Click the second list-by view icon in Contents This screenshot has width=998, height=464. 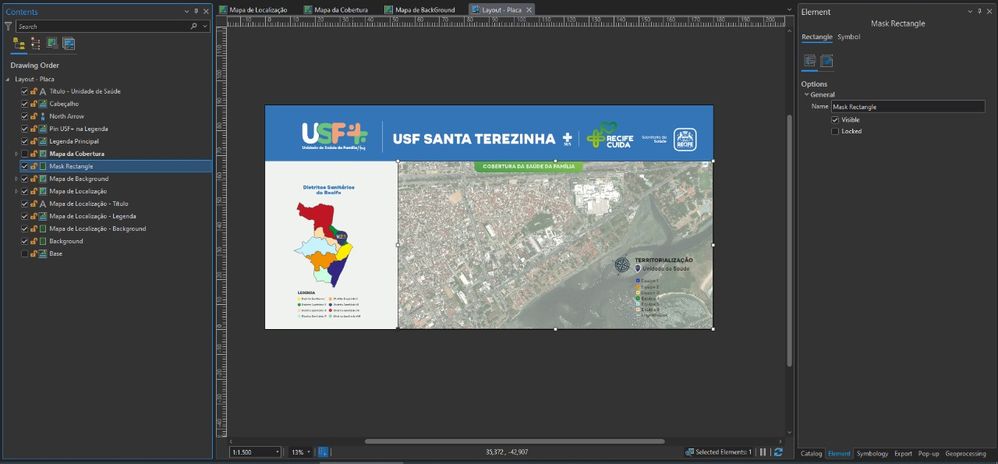click(36, 44)
